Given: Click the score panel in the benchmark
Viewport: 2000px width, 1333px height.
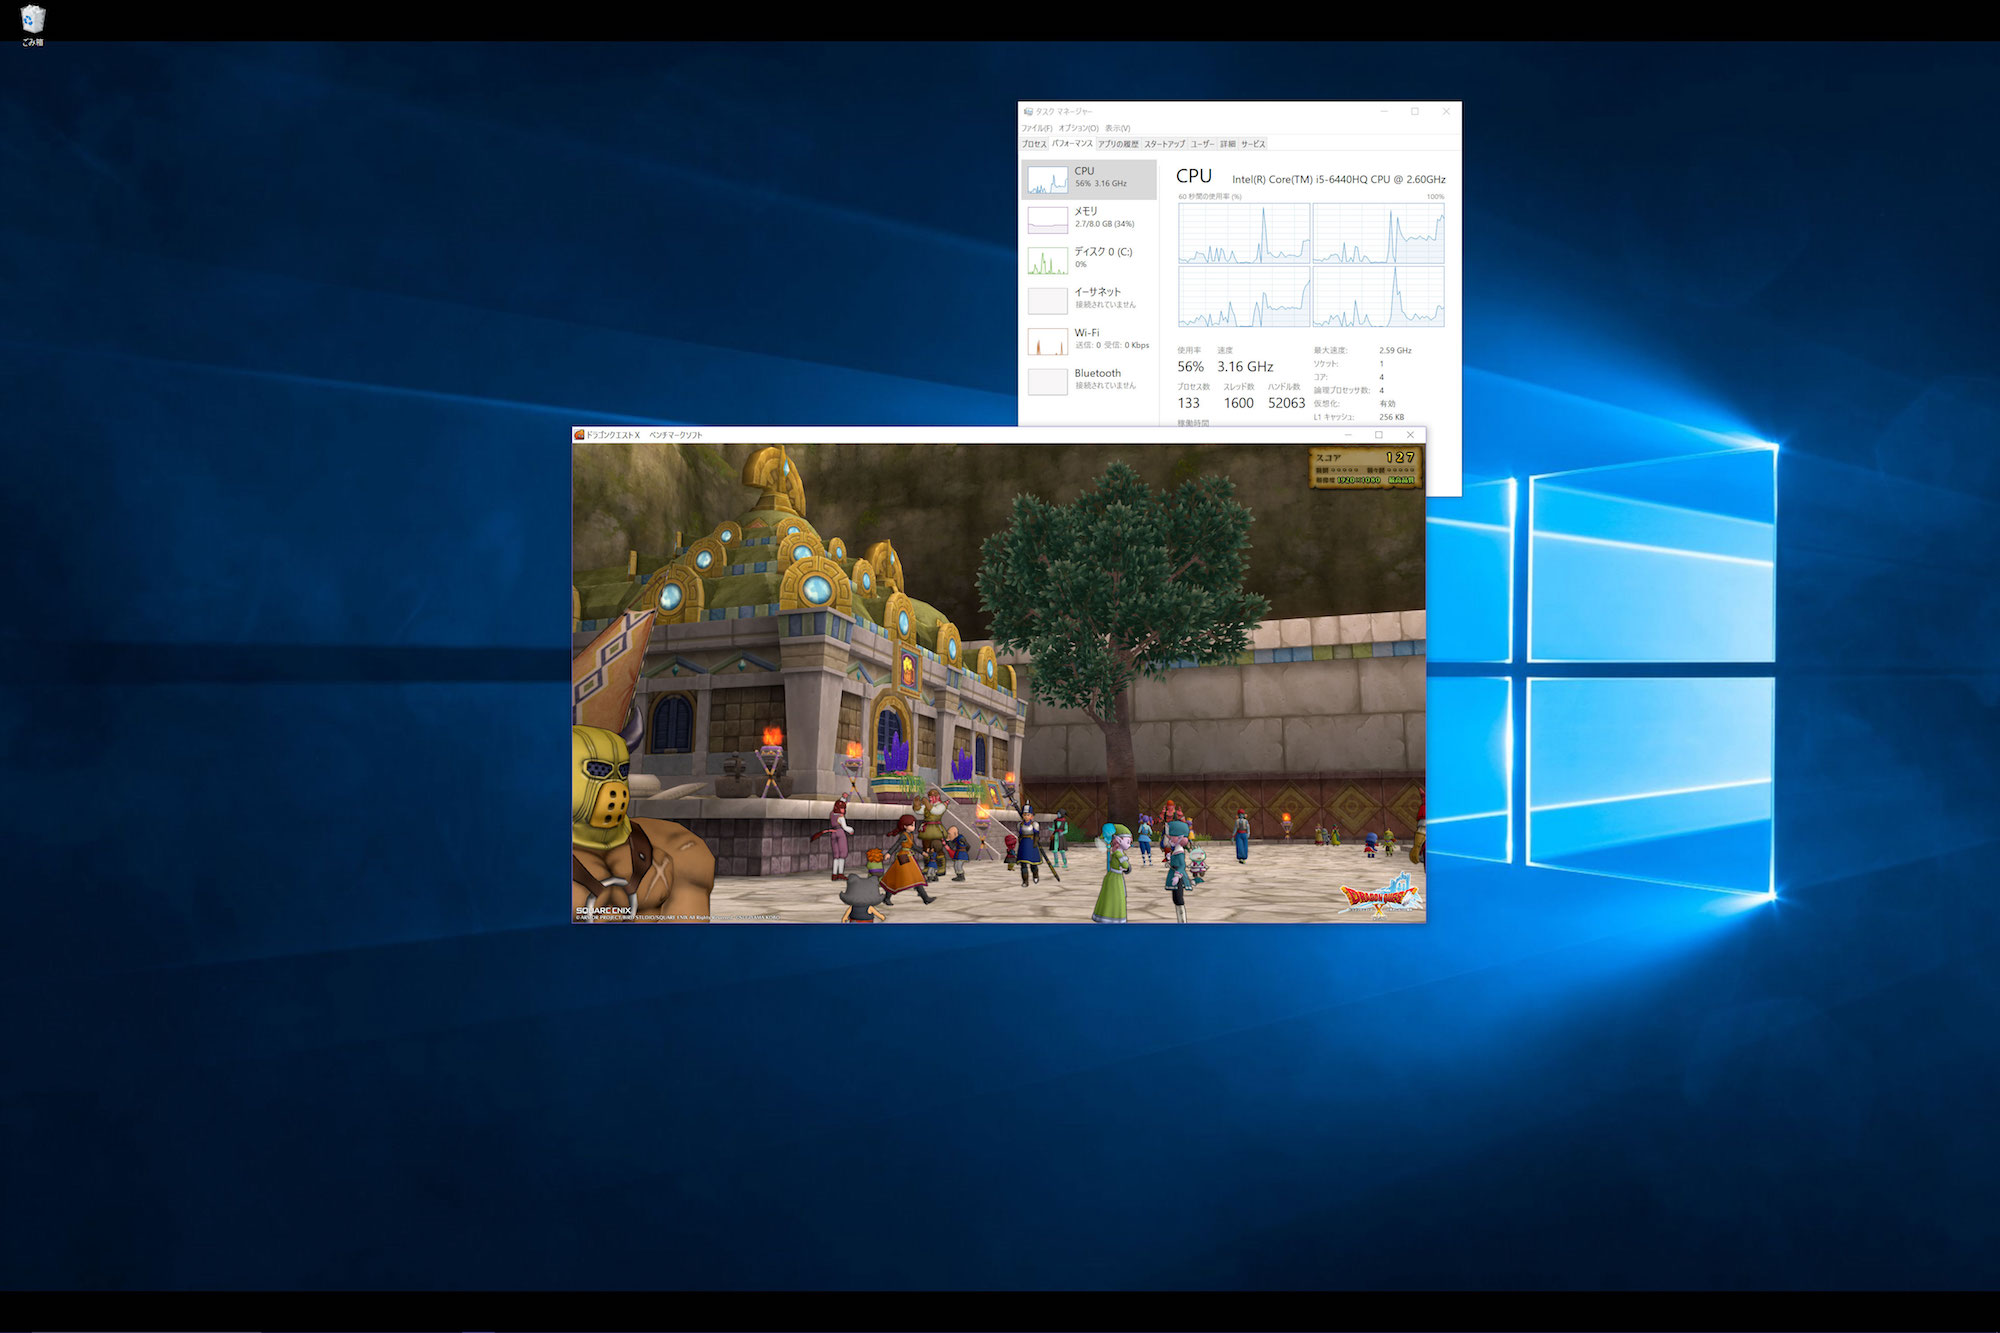Looking at the screenshot, I should (1365, 468).
